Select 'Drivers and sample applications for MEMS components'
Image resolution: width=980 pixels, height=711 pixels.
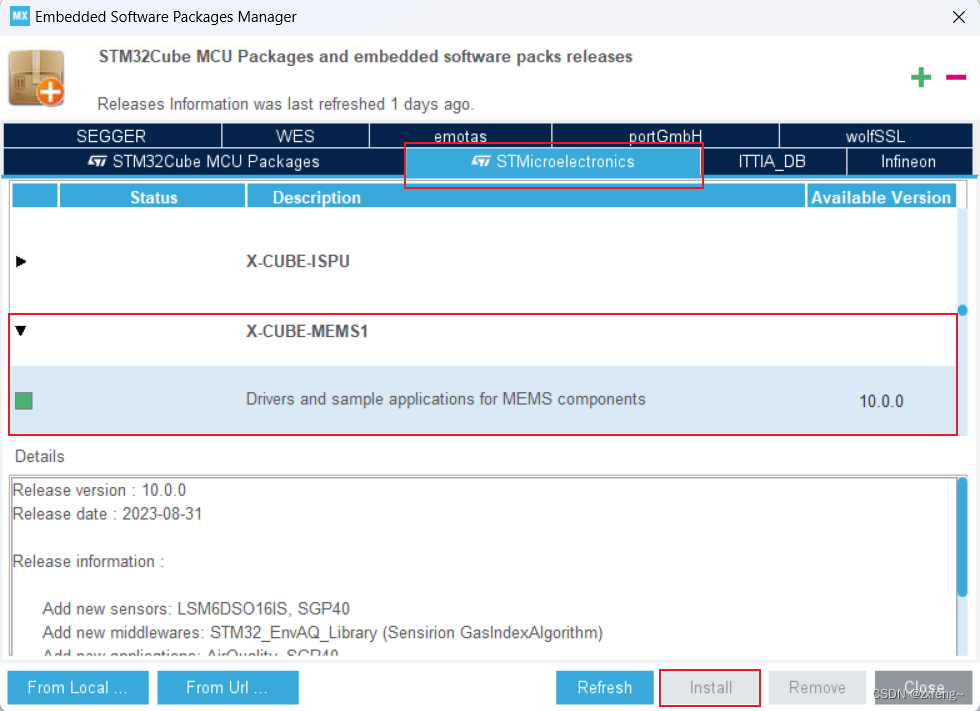click(x=446, y=399)
